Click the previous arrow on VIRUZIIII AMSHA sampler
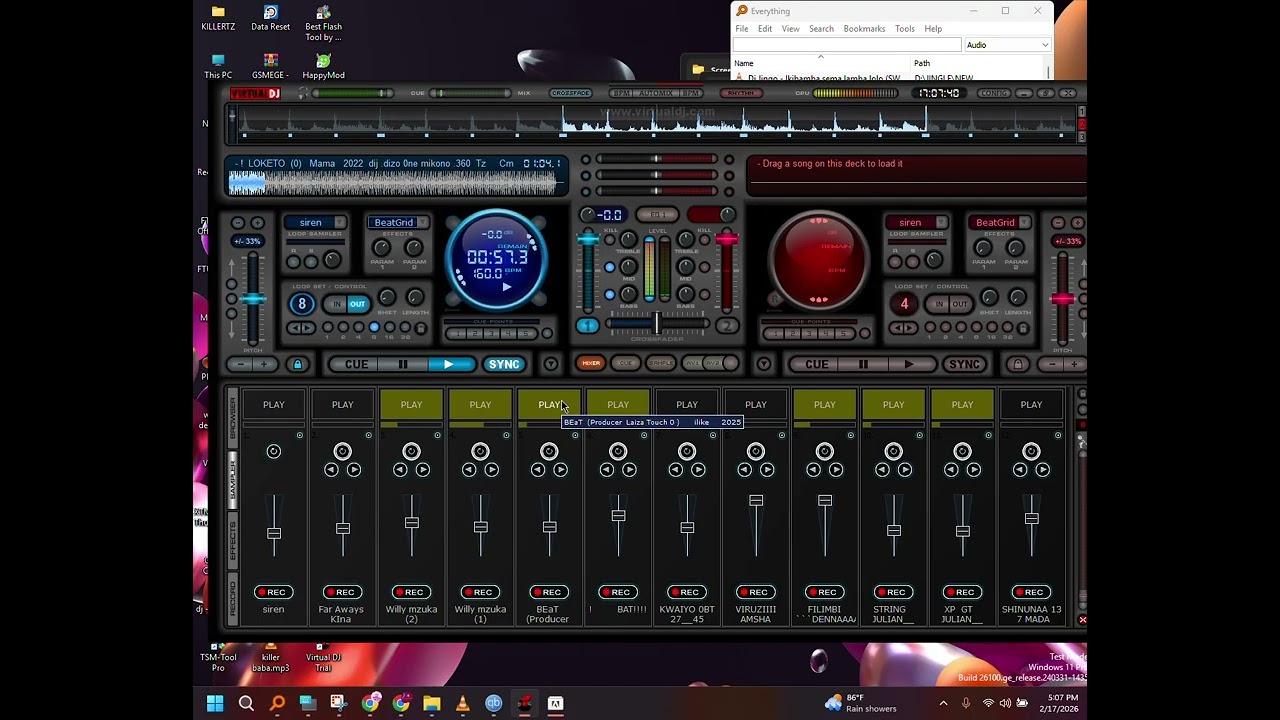1280x720 pixels. tap(744, 470)
